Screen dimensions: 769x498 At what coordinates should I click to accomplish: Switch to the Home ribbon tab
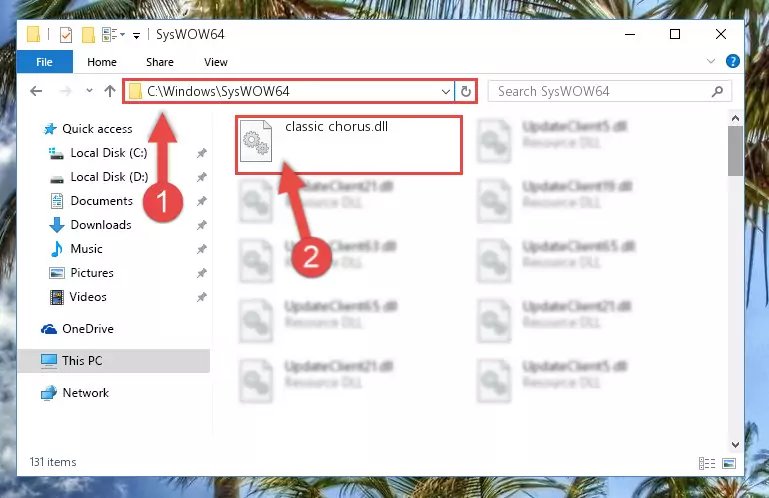click(102, 62)
